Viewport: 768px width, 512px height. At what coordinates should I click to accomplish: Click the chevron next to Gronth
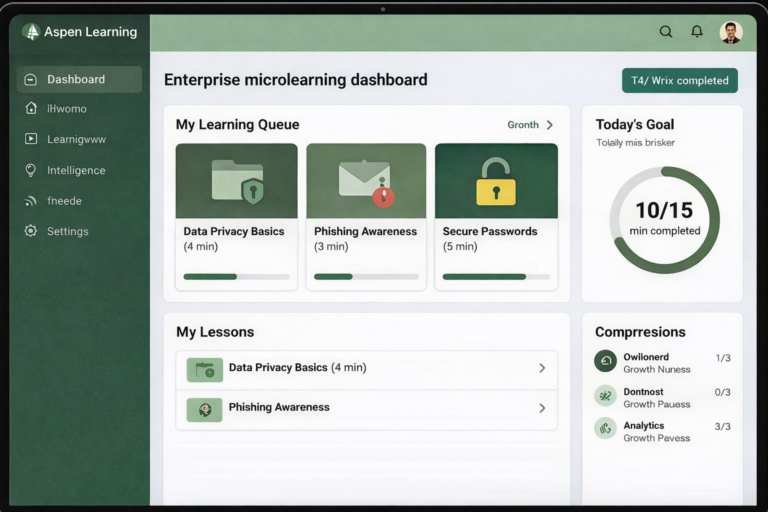click(550, 125)
